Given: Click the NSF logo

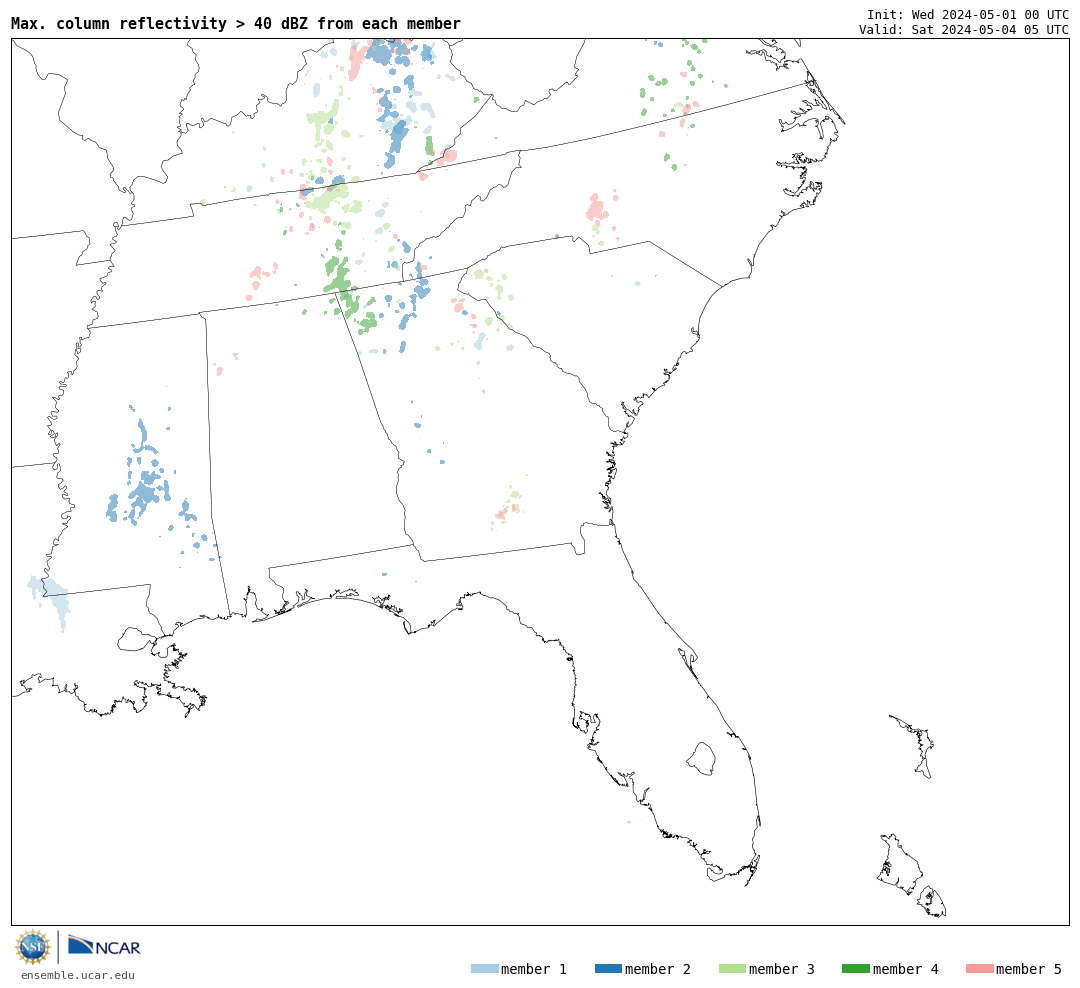Looking at the screenshot, I should click(32, 947).
